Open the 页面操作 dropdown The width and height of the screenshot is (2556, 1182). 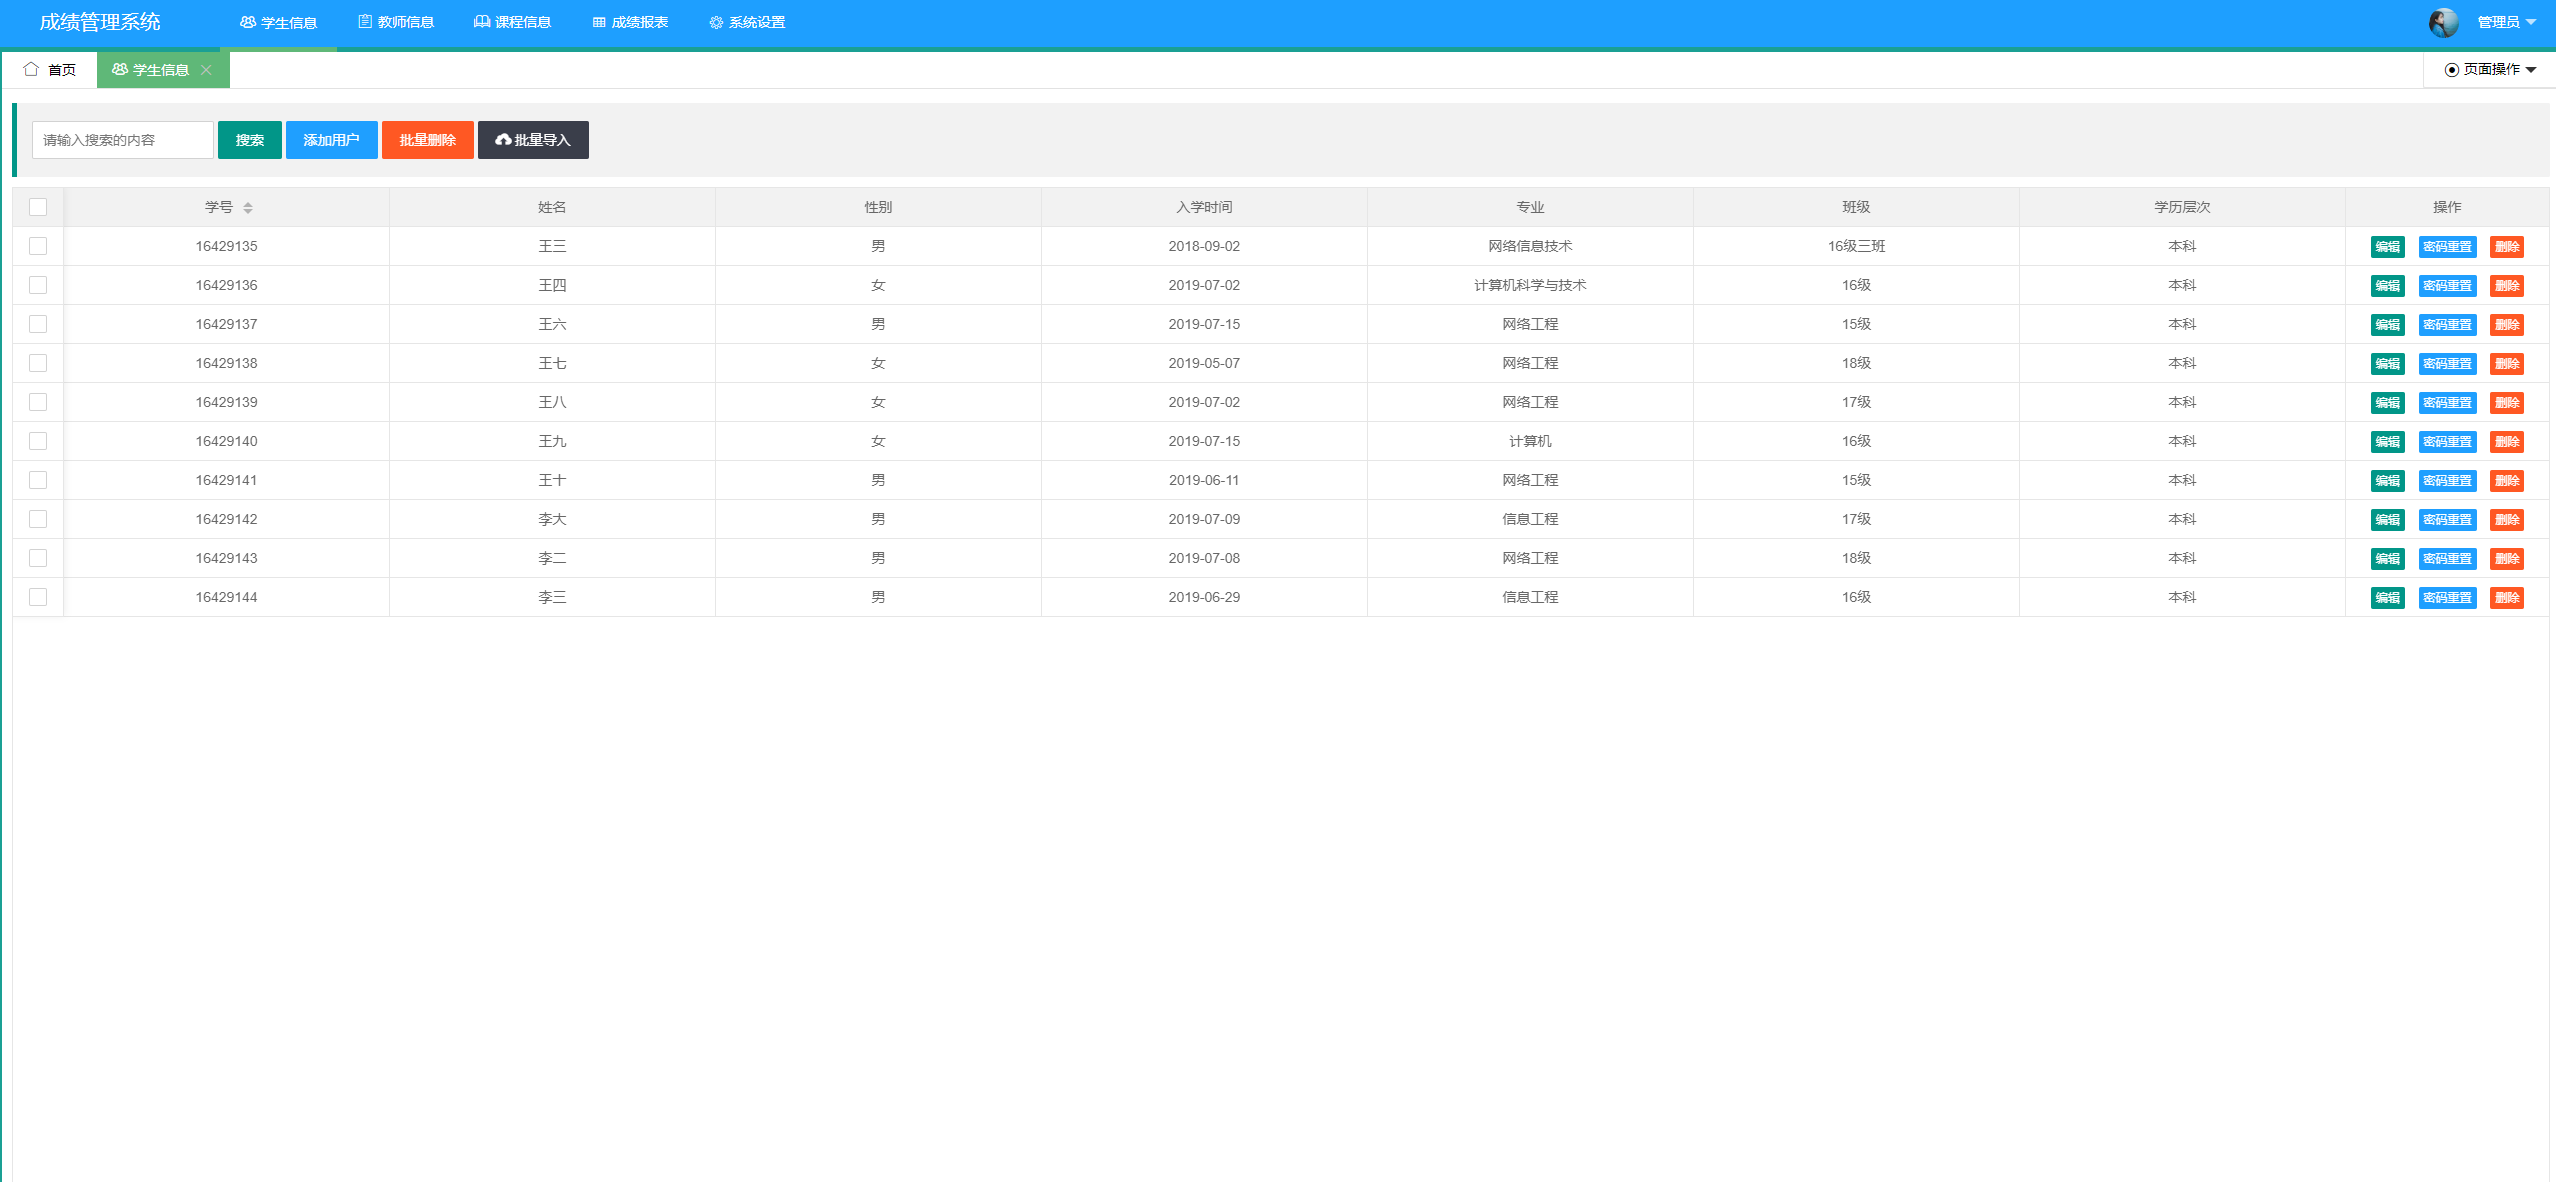[2491, 69]
